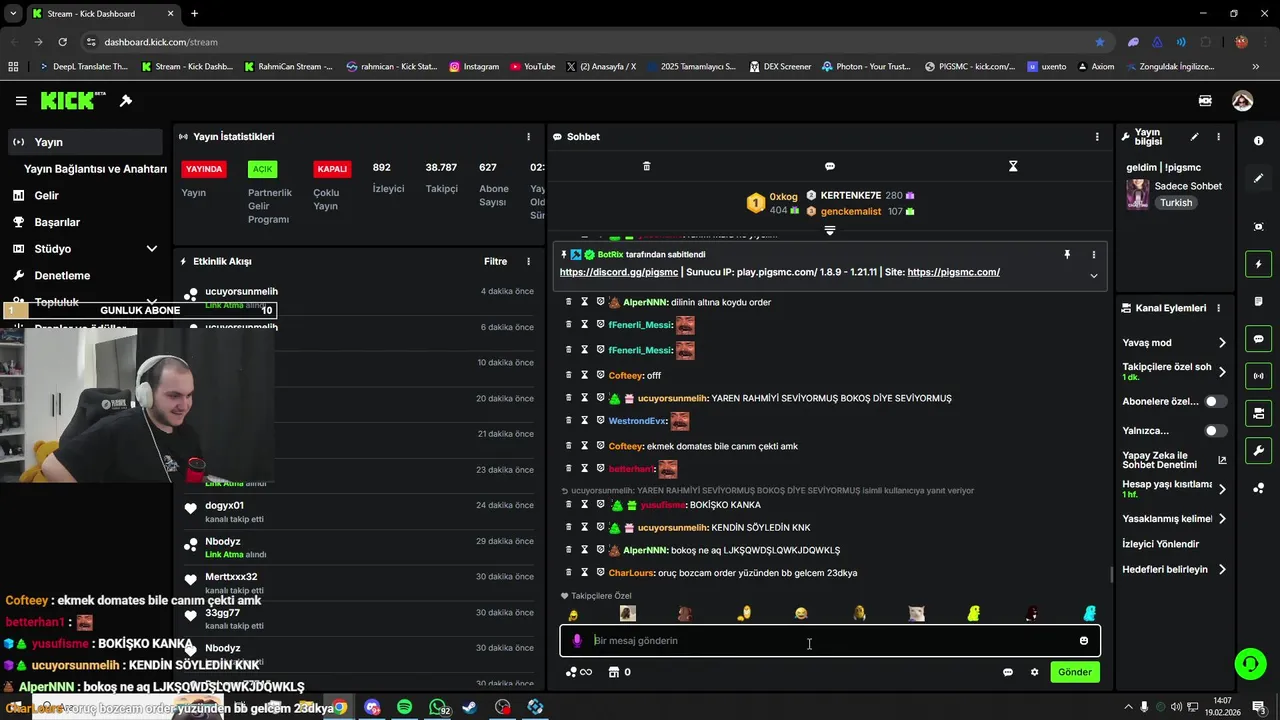The width and height of the screenshot is (1280, 720).
Task: Open the Takipçilere özel sohbet arrow
Action: coord(1222,372)
